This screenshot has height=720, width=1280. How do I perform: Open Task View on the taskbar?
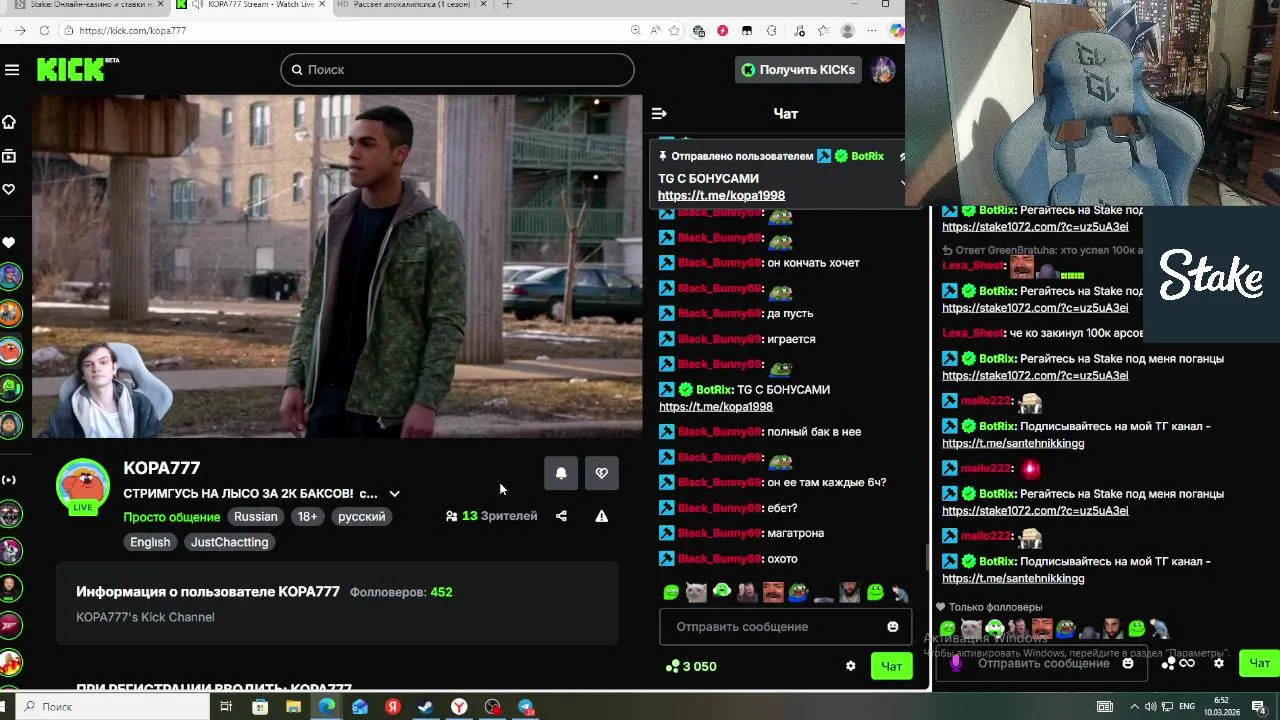click(x=226, y=707)
